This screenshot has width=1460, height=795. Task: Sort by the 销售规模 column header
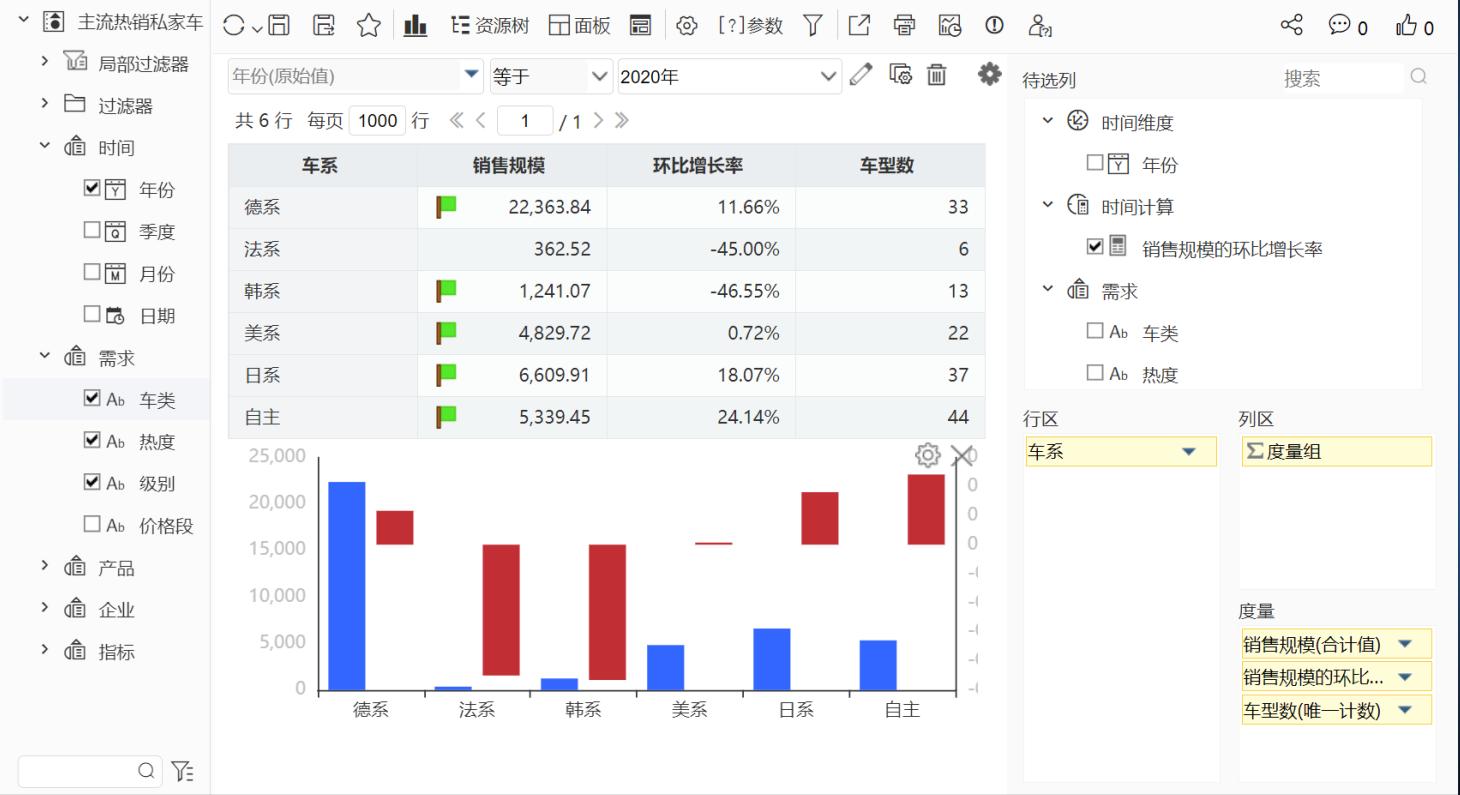pyautogui.click(x=511, y=165)
